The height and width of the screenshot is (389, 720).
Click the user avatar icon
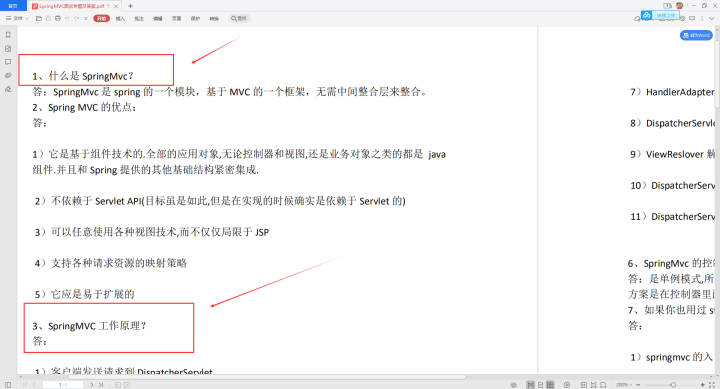tap(680, 6)
